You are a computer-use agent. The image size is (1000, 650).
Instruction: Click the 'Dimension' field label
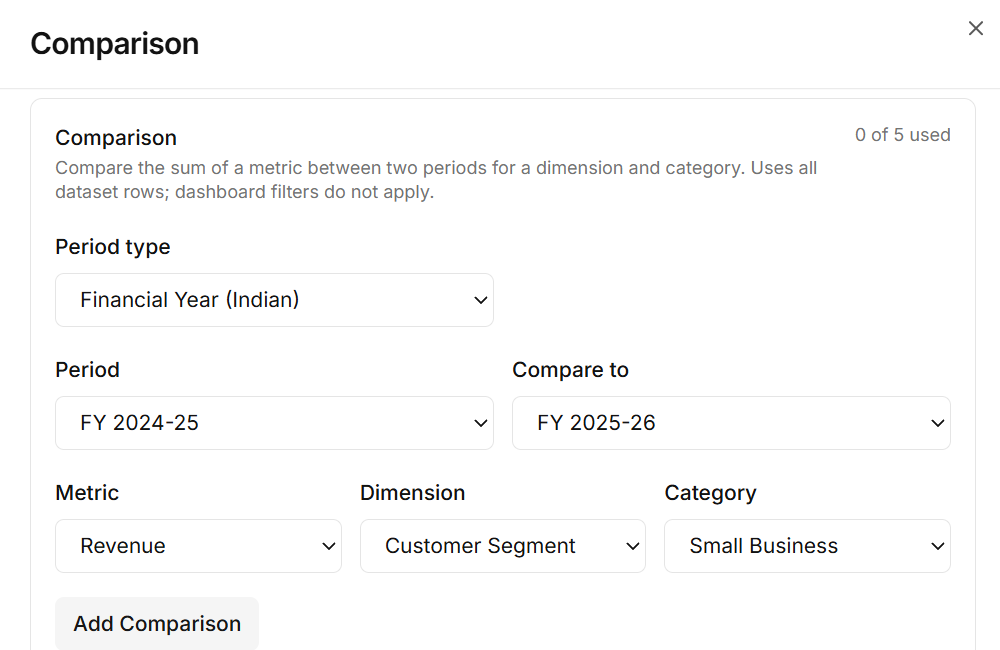pyautogui.click(x=412, y=493)
